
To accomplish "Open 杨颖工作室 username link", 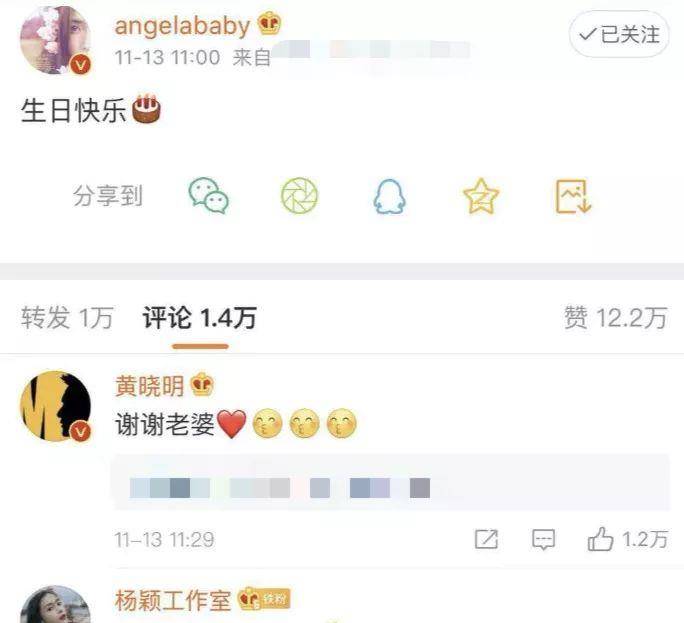I will tap(173, 600).
